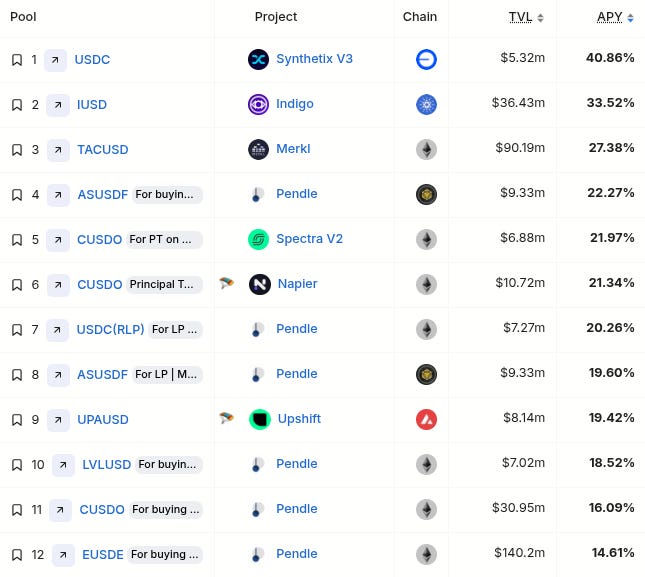Click the 'For LP | M...' tag on ASUSDF
Screen dimensions: 645x577
point(167,375)
